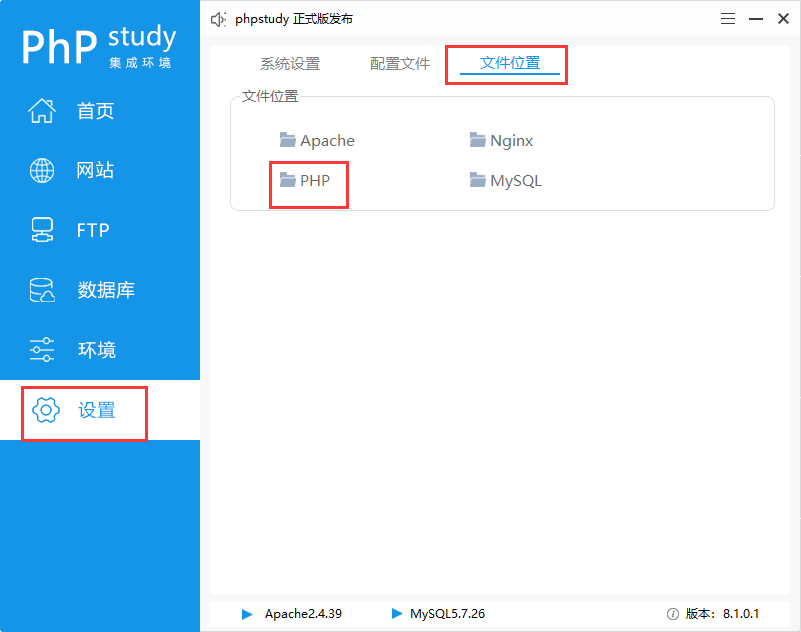Open the 数据库 database panel

pyautogui.click(x=41, y=290)
